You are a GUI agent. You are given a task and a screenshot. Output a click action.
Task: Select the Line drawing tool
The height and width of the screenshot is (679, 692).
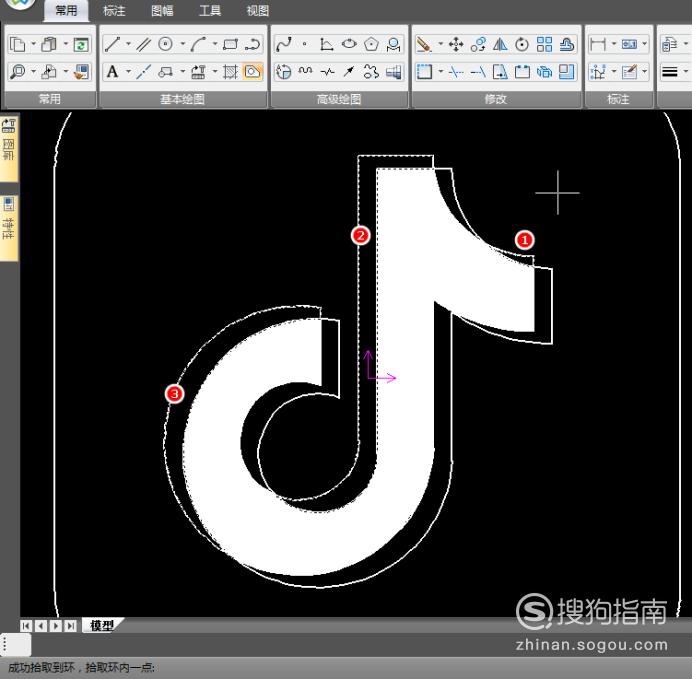coord(112,45)
